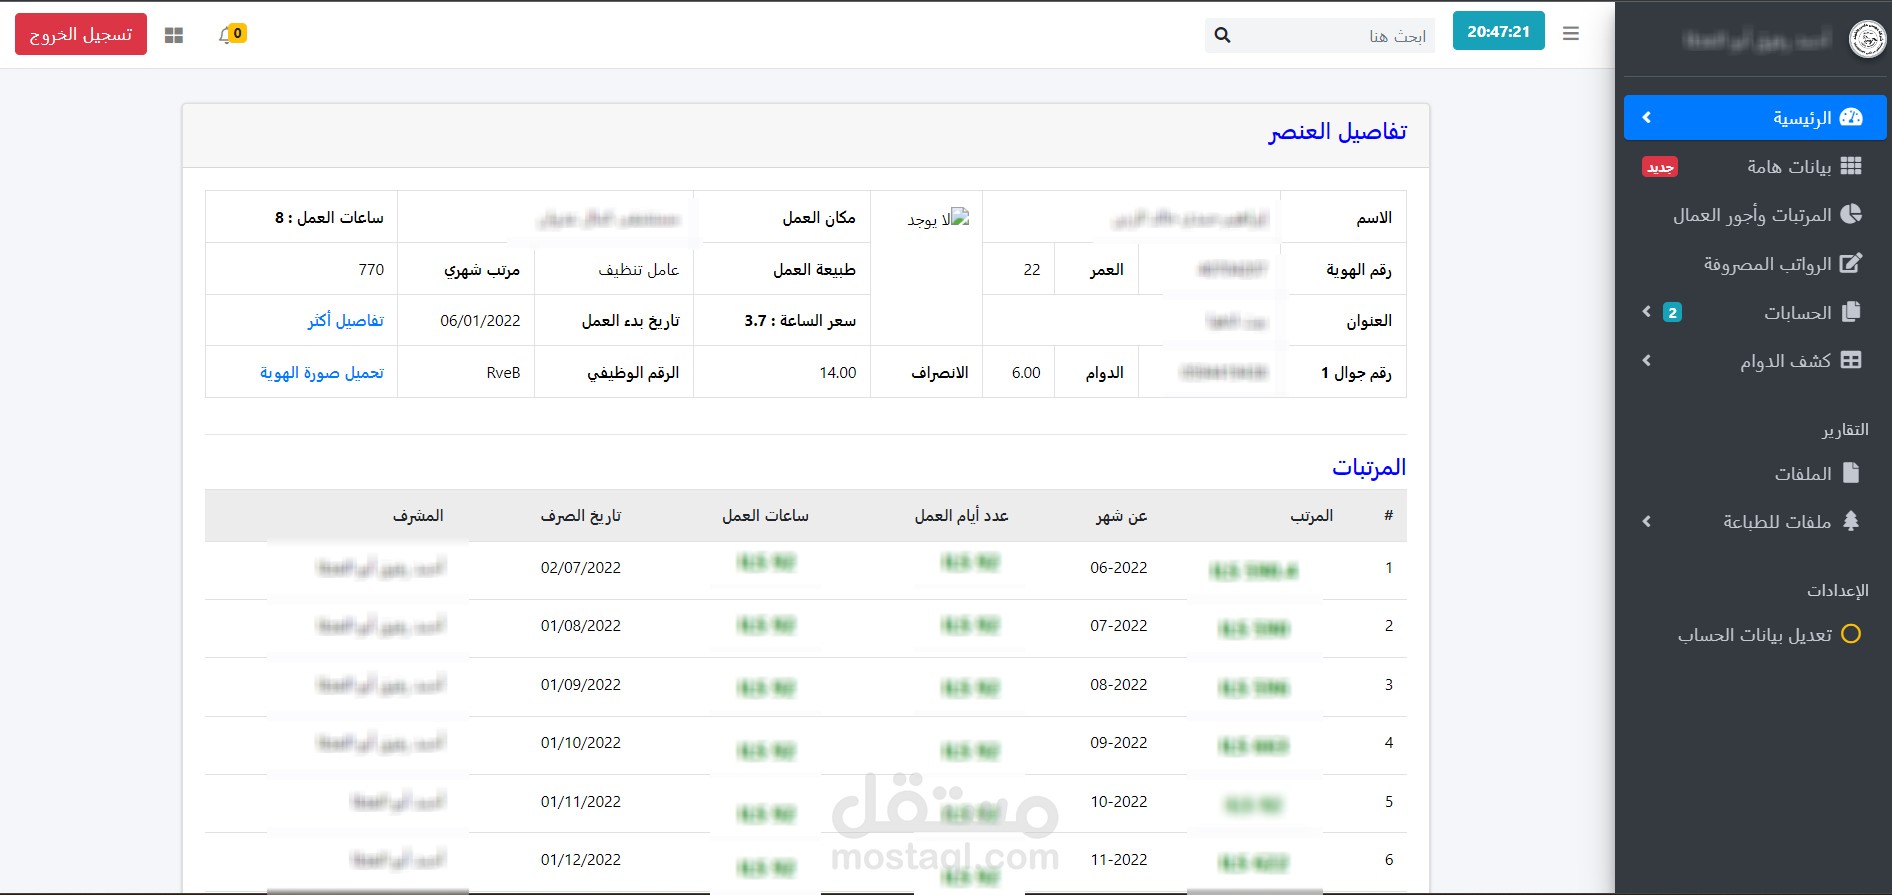The width and height of the screenshot is (1892, 895).
Task: Click the "المشرف" column header
Action: (x=418, y=515)
